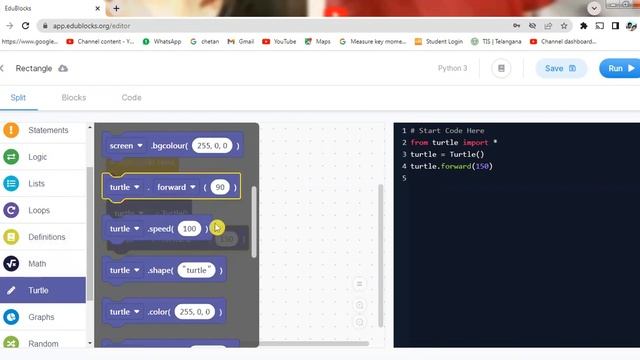Open the chetan Google bookmark
Viewport: 640px width, 360px height.
tap(204, 42)
